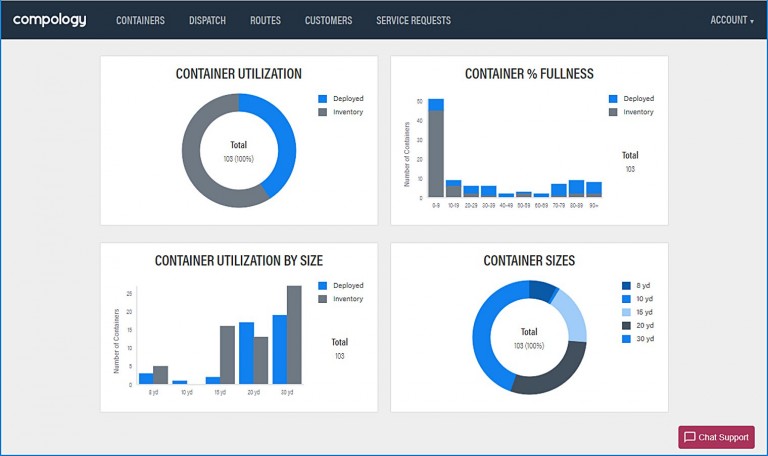Toggle Inventory legend in Utilization By Size
This screenshot has width=768, height=456.
(340, 298)
